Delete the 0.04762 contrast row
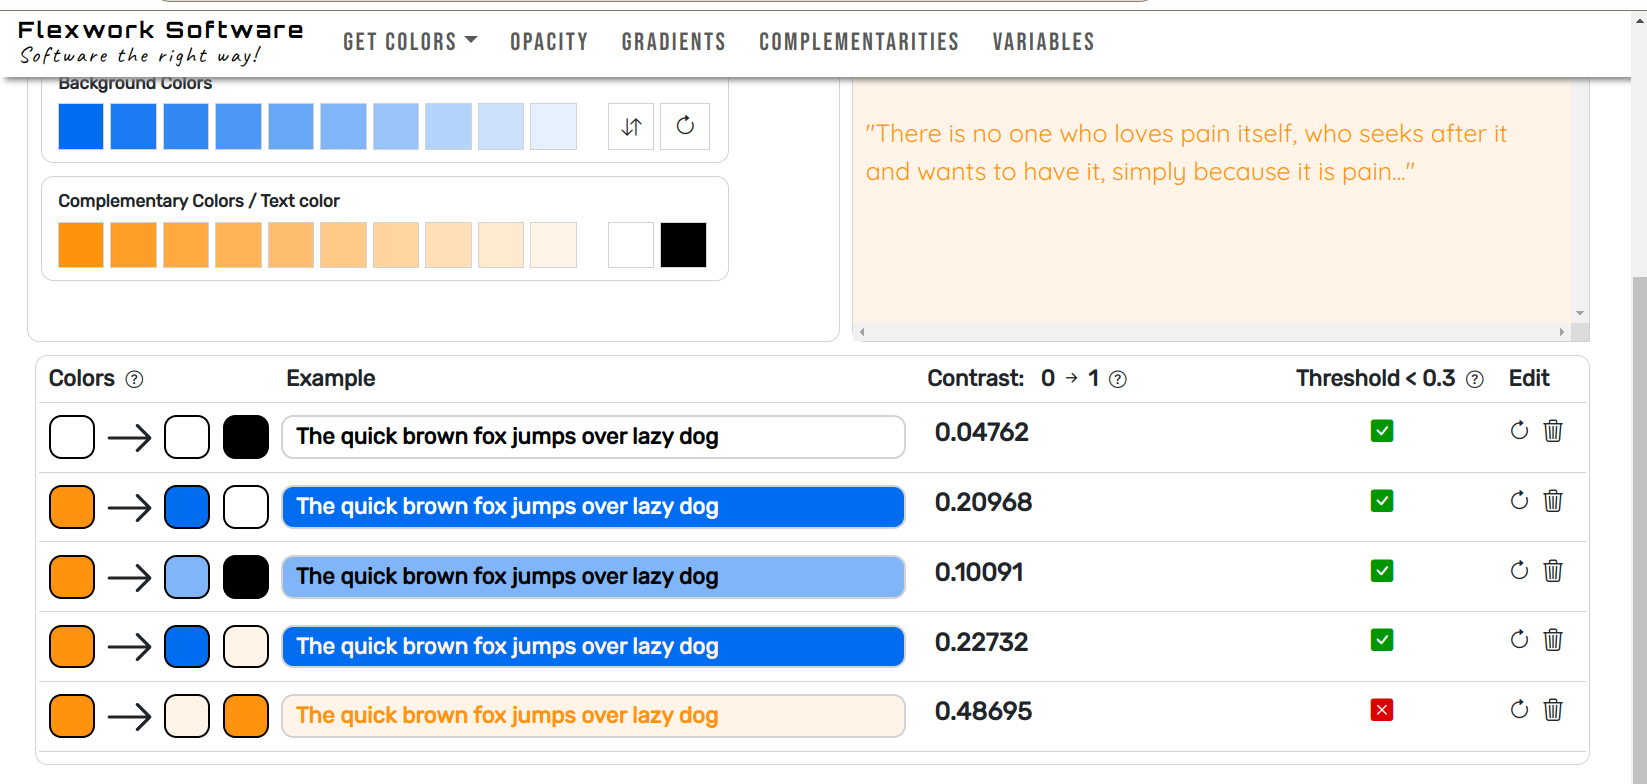Image resolution: width=1647 pixels, height=784 pixels. (x=1553, y=431)
